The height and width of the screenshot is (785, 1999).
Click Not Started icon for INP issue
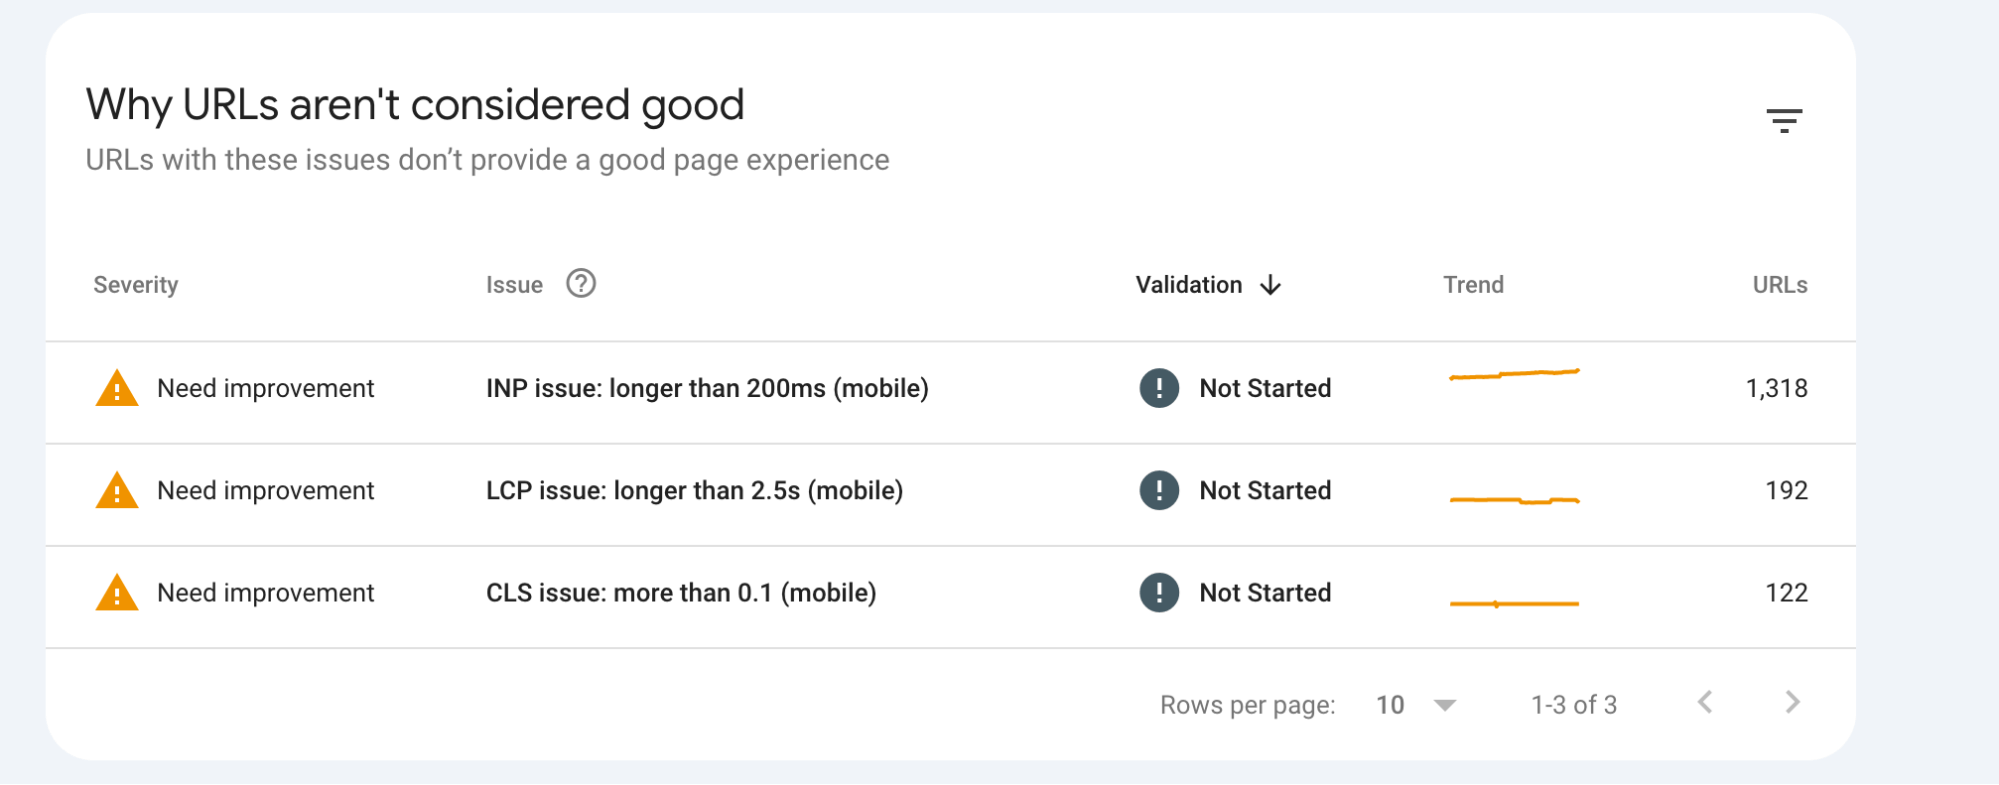(1159, 388)
